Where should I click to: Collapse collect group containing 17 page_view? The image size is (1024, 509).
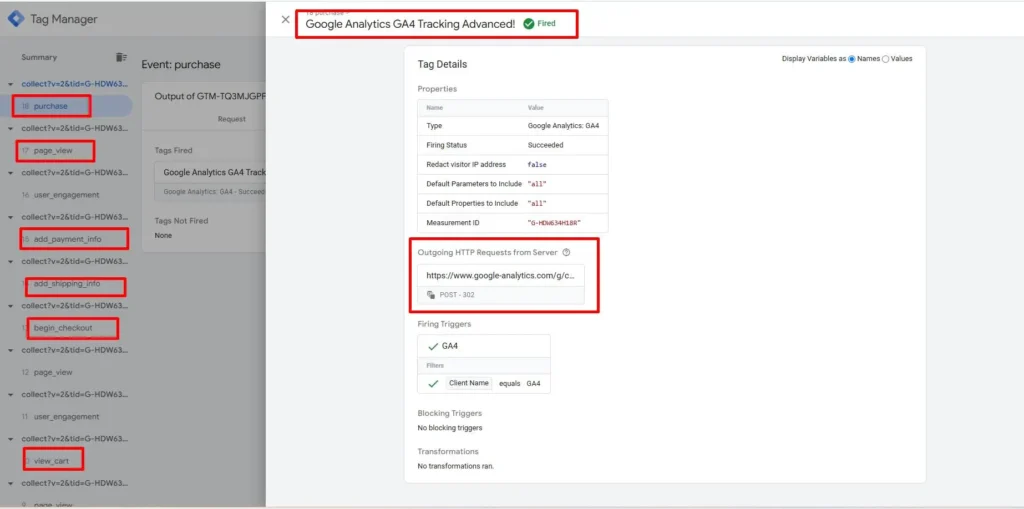(x=10, y=129)
